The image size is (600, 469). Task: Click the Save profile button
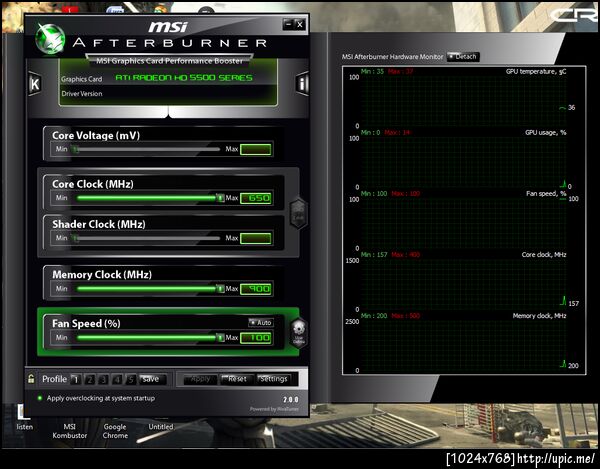click(152, 379)
